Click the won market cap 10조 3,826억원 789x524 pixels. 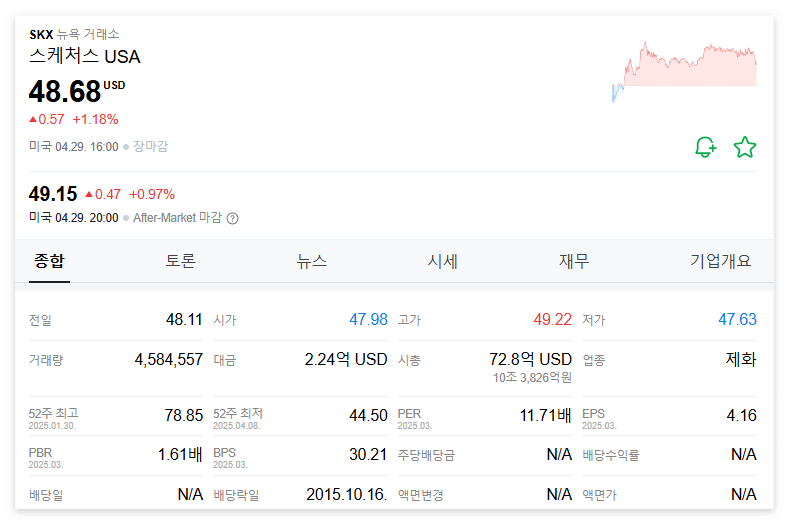[532, 378]
